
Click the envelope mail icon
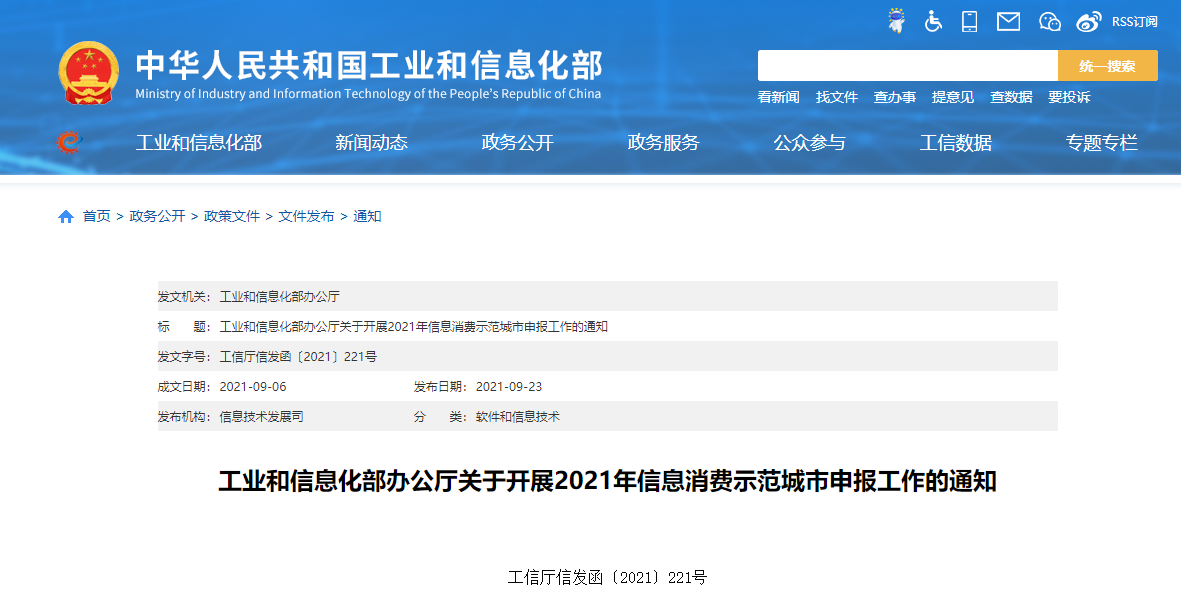pos(1008,21)
